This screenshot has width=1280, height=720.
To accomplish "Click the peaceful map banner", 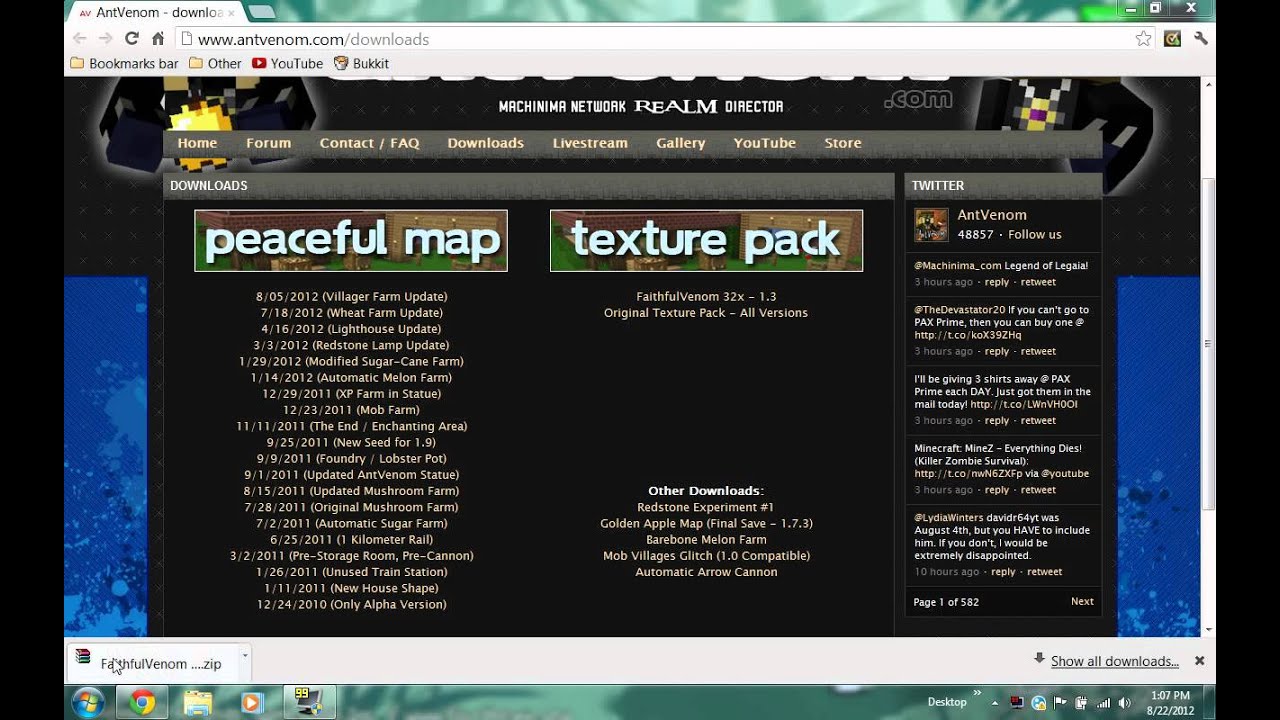I will (x=351, y=240).
